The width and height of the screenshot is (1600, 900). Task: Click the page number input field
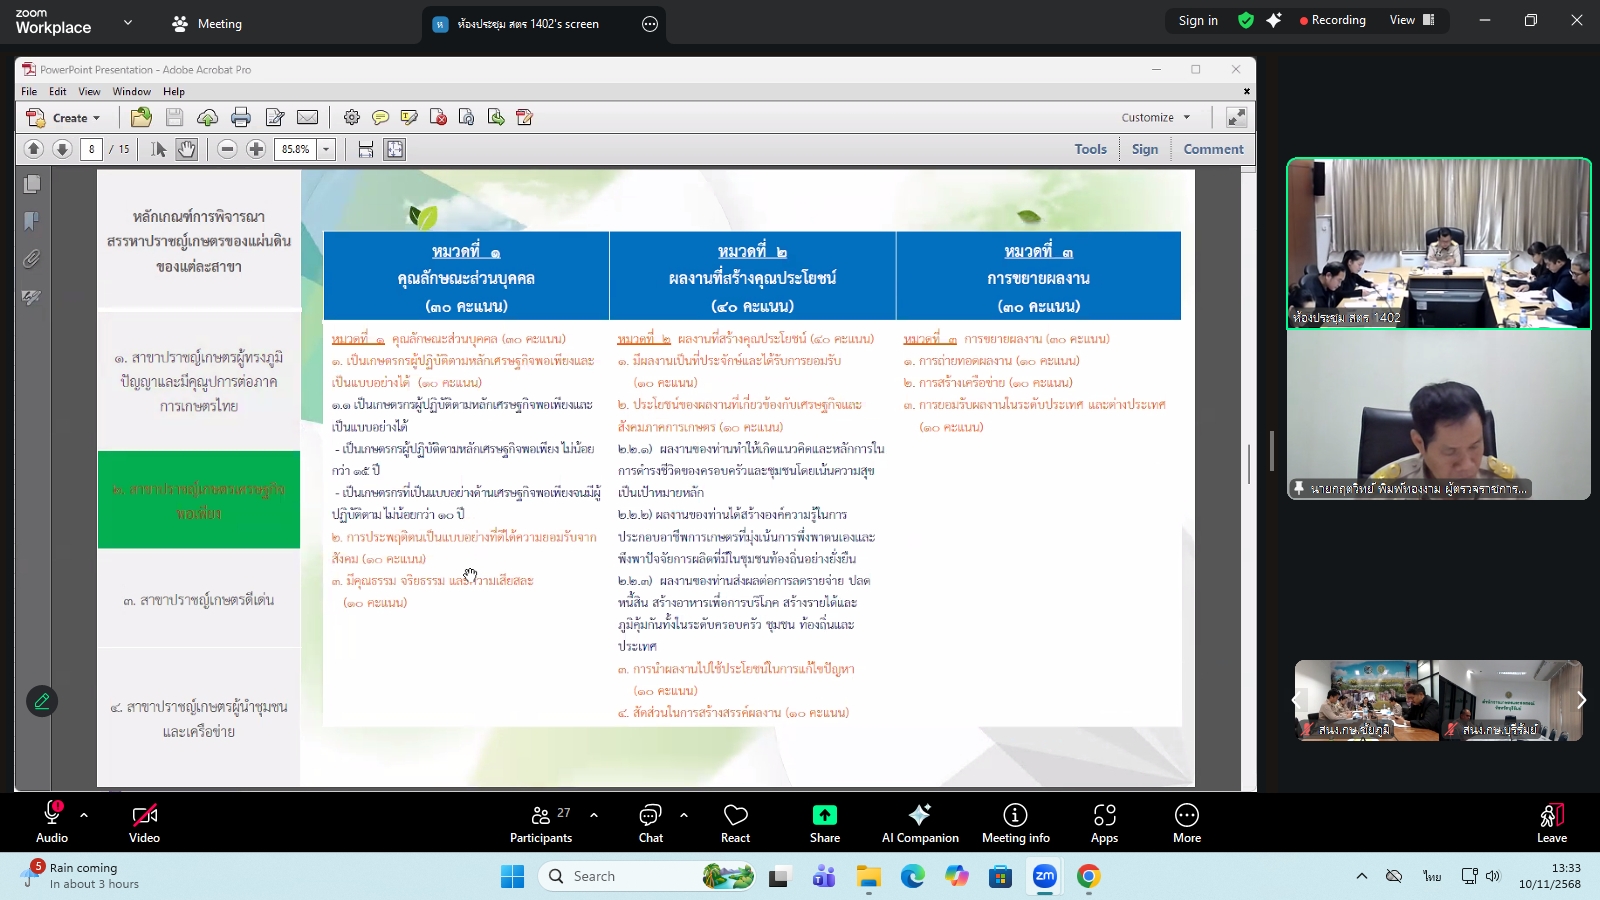click(x=91, y=148)
